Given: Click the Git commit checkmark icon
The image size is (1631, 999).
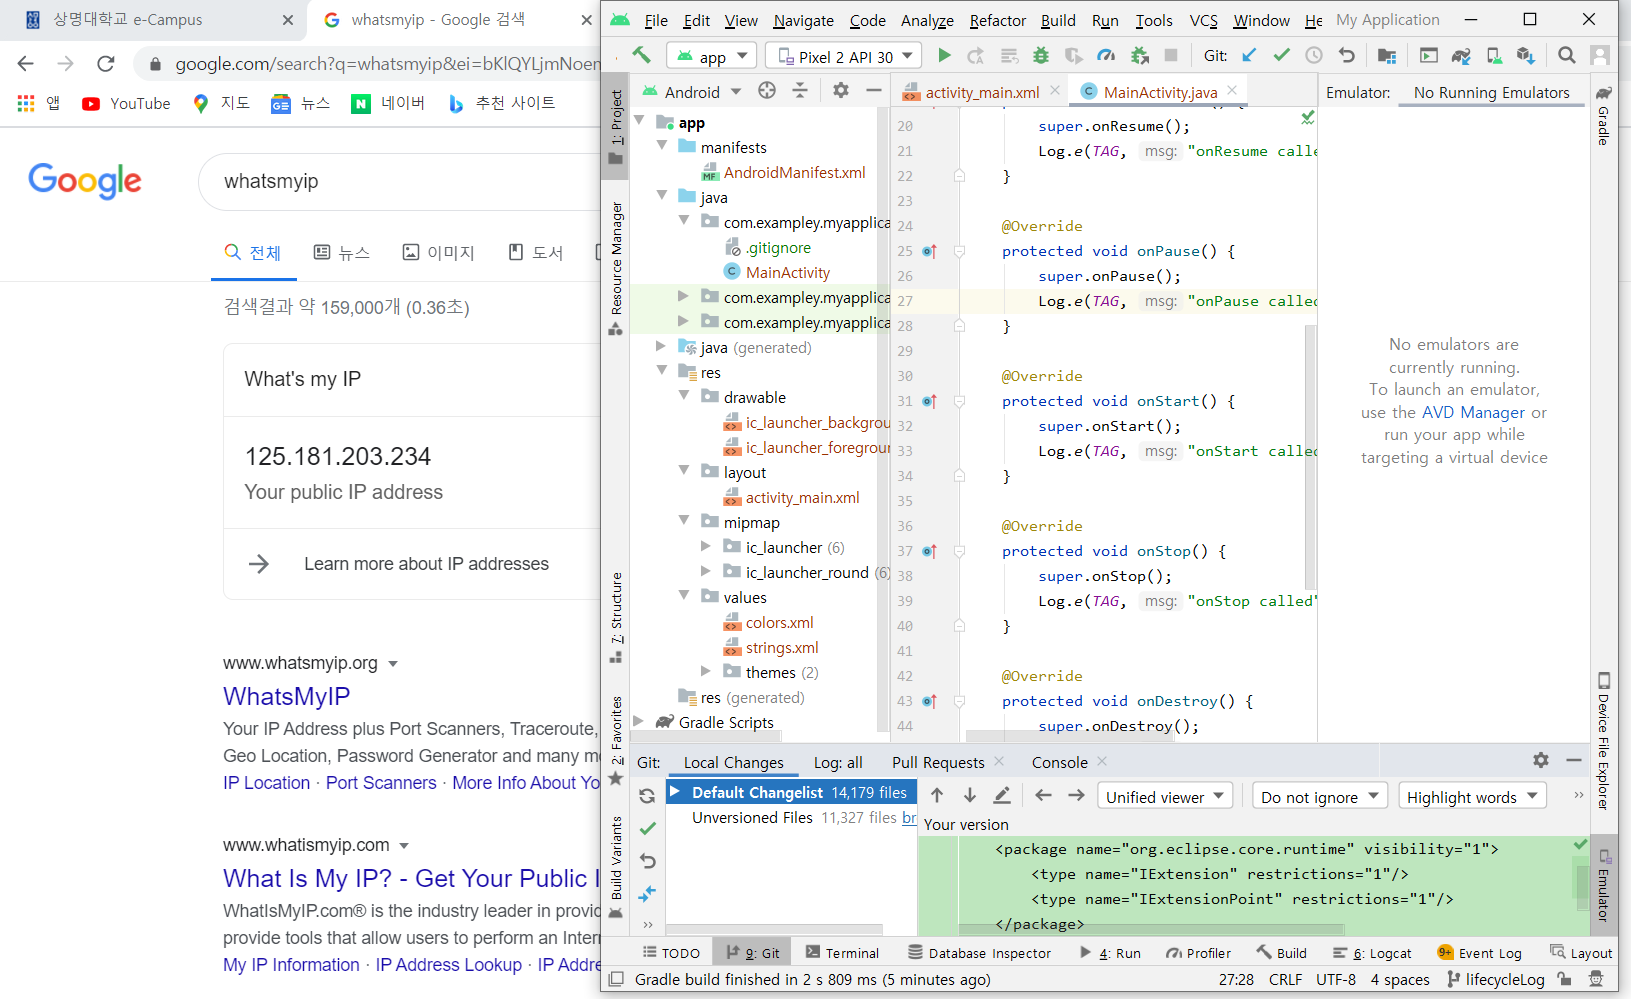Looking at the screenshot, I should (1281, 56).
